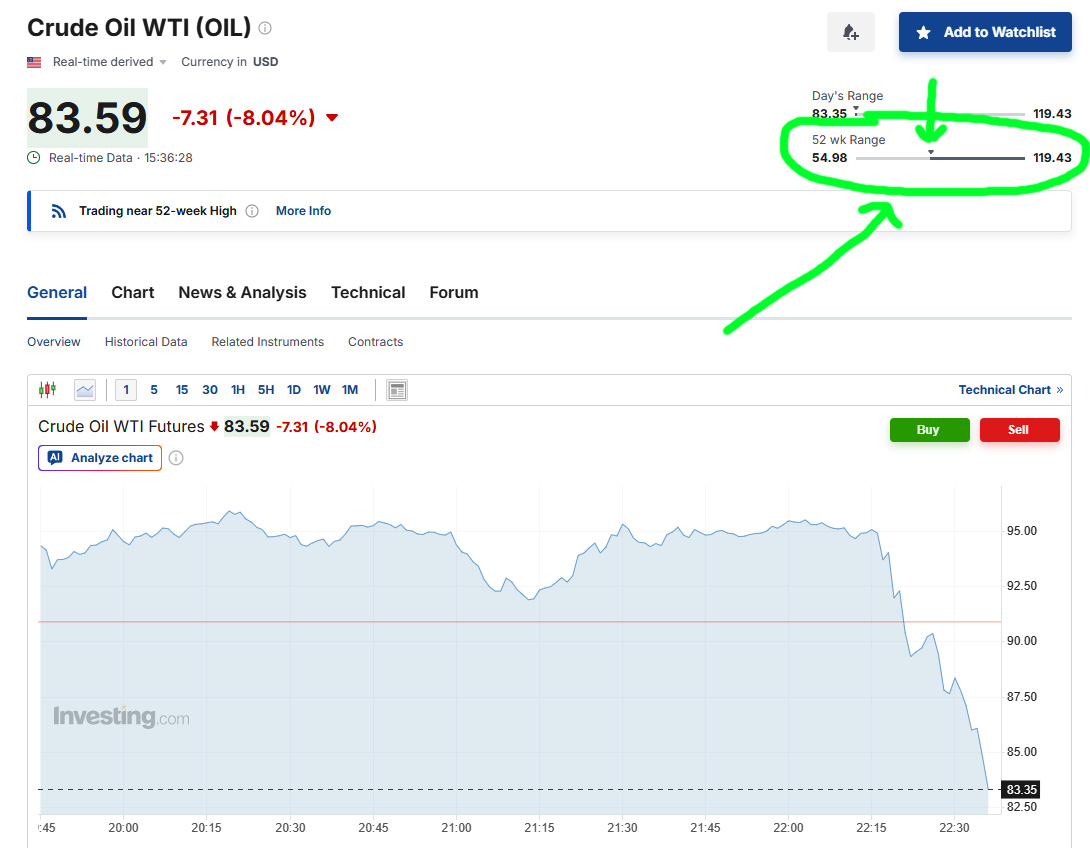Click the Currency in USD label
1090x848 pixels.
[229, 62]
